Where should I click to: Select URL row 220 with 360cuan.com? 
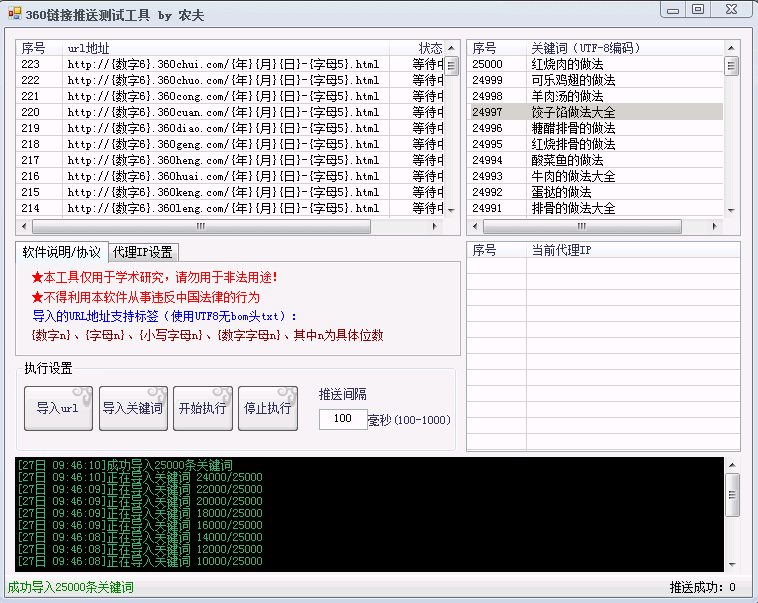[230, 112]
